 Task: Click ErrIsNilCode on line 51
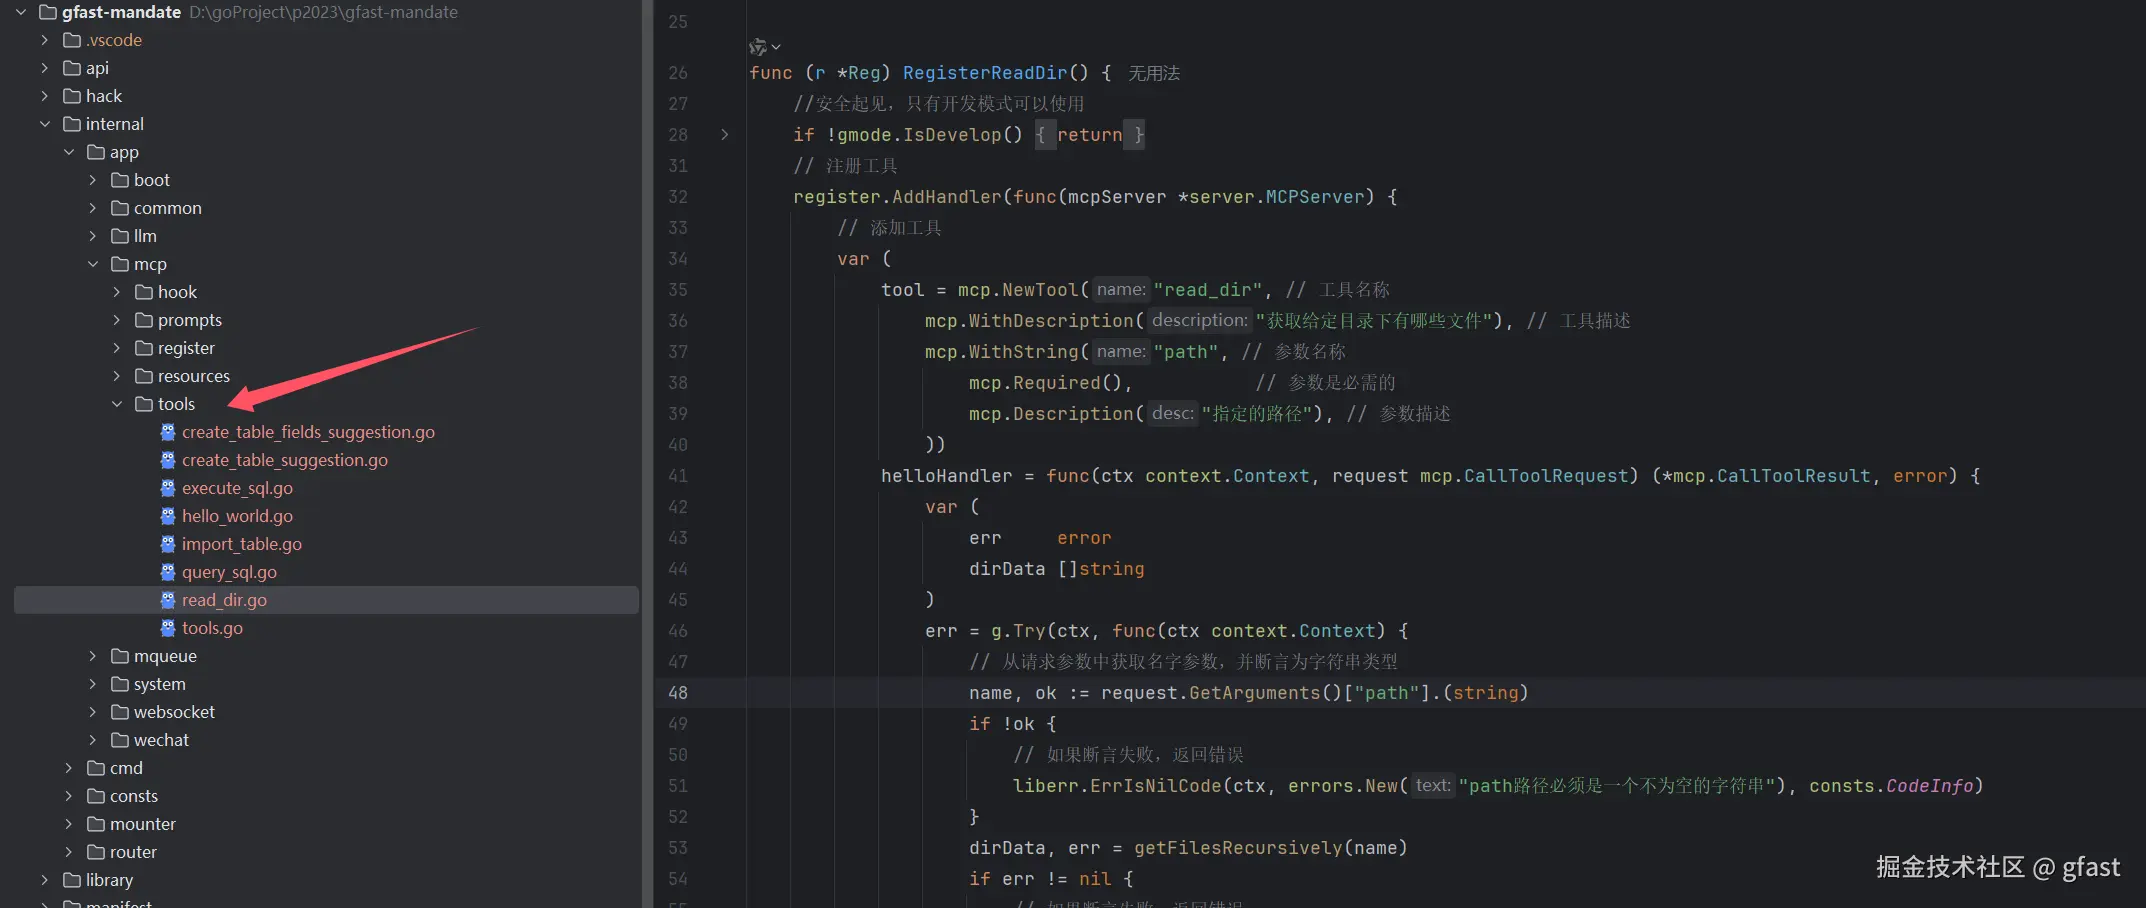1156,786
